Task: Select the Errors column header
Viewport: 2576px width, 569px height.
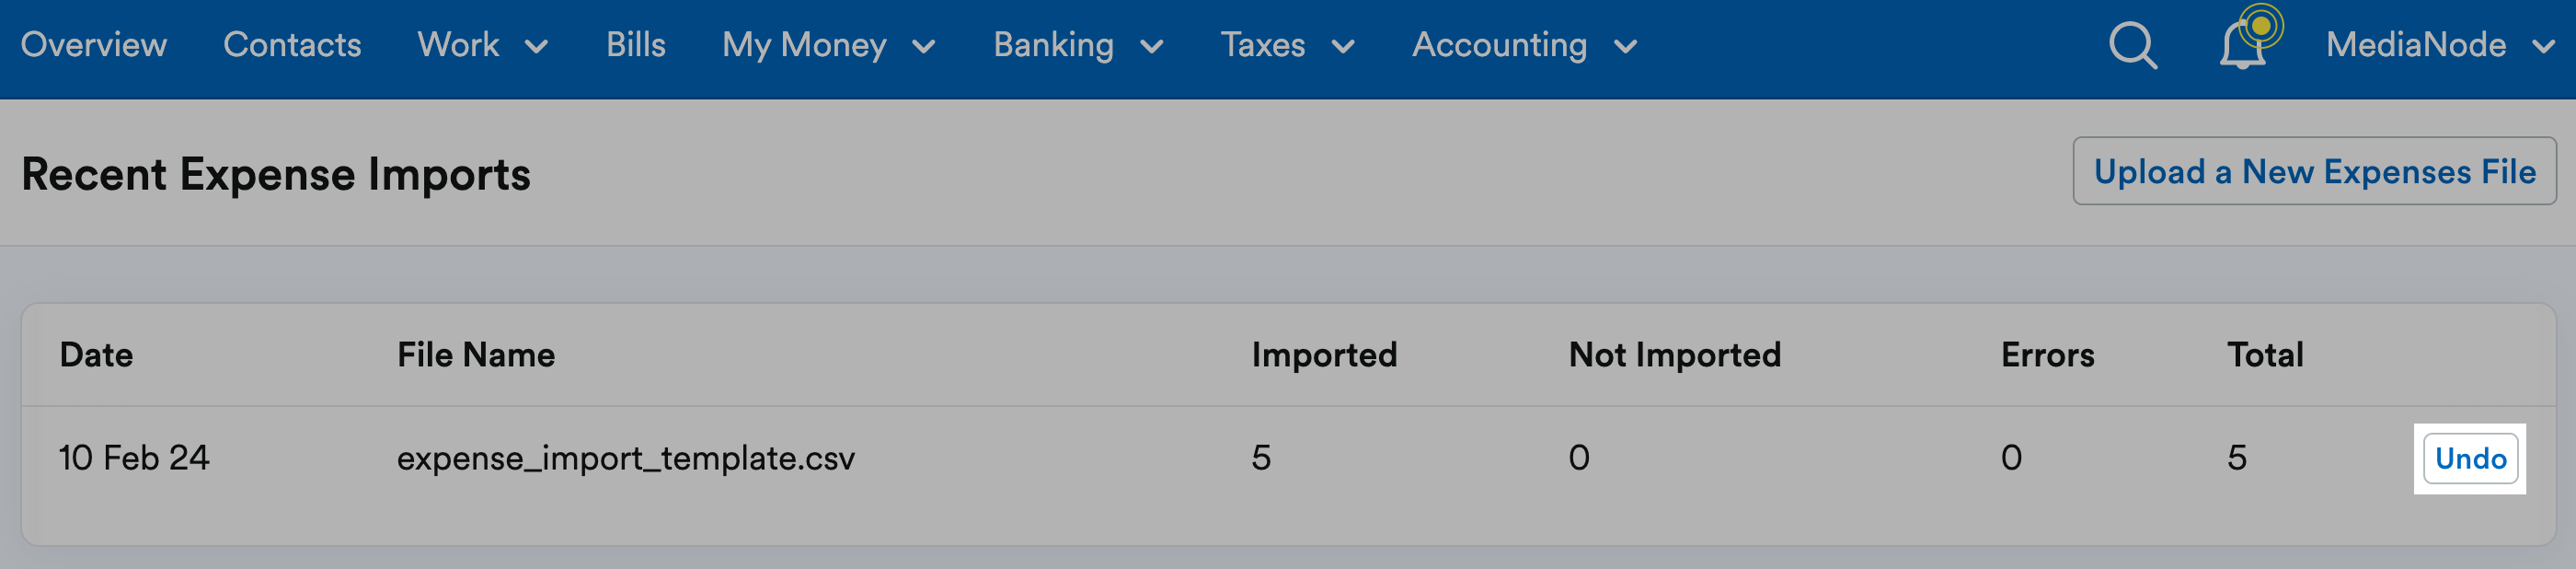Action: tap(2047, 355)
